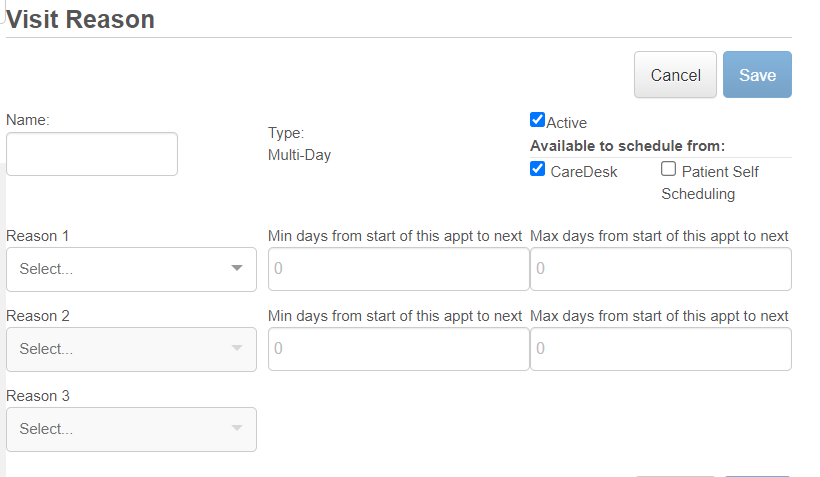Click the Cancel button
820x477 pixels.
[x=675, y=75]
